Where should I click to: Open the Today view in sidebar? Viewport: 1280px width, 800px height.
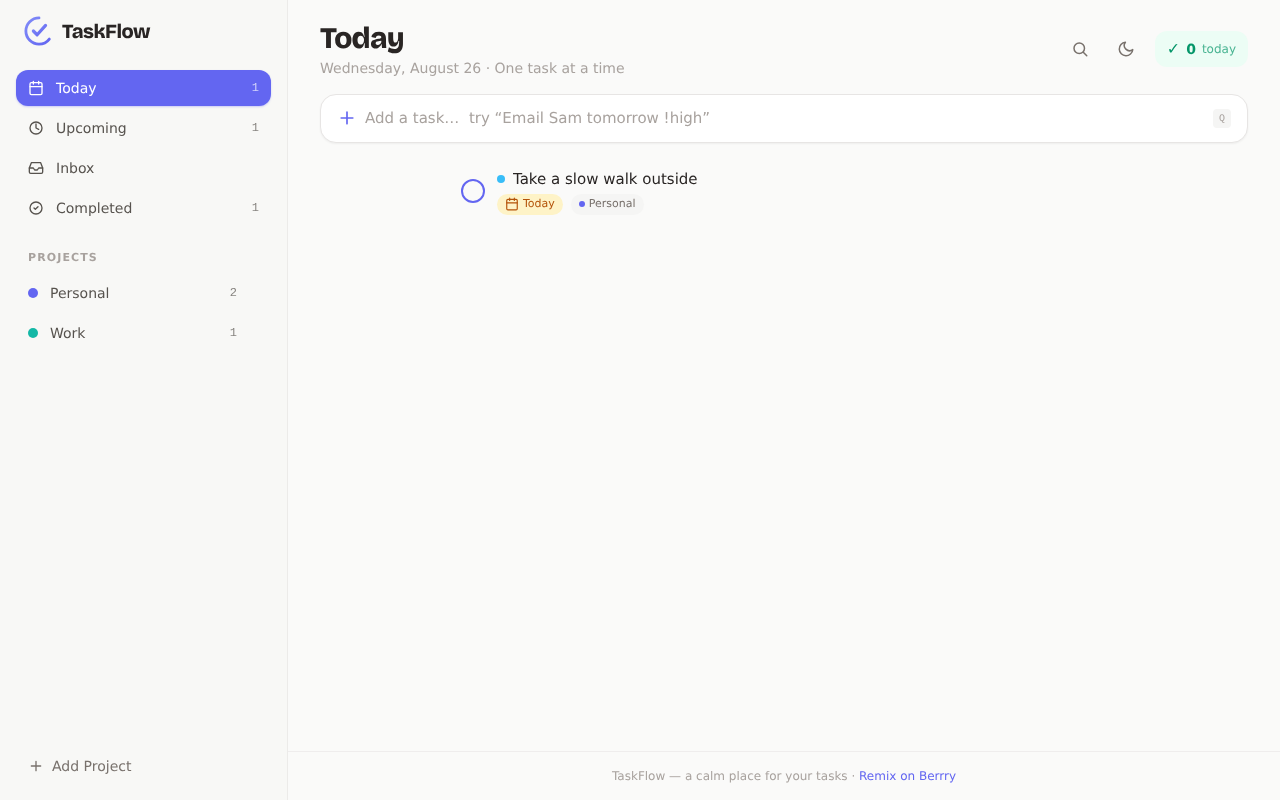pos(143,88)
